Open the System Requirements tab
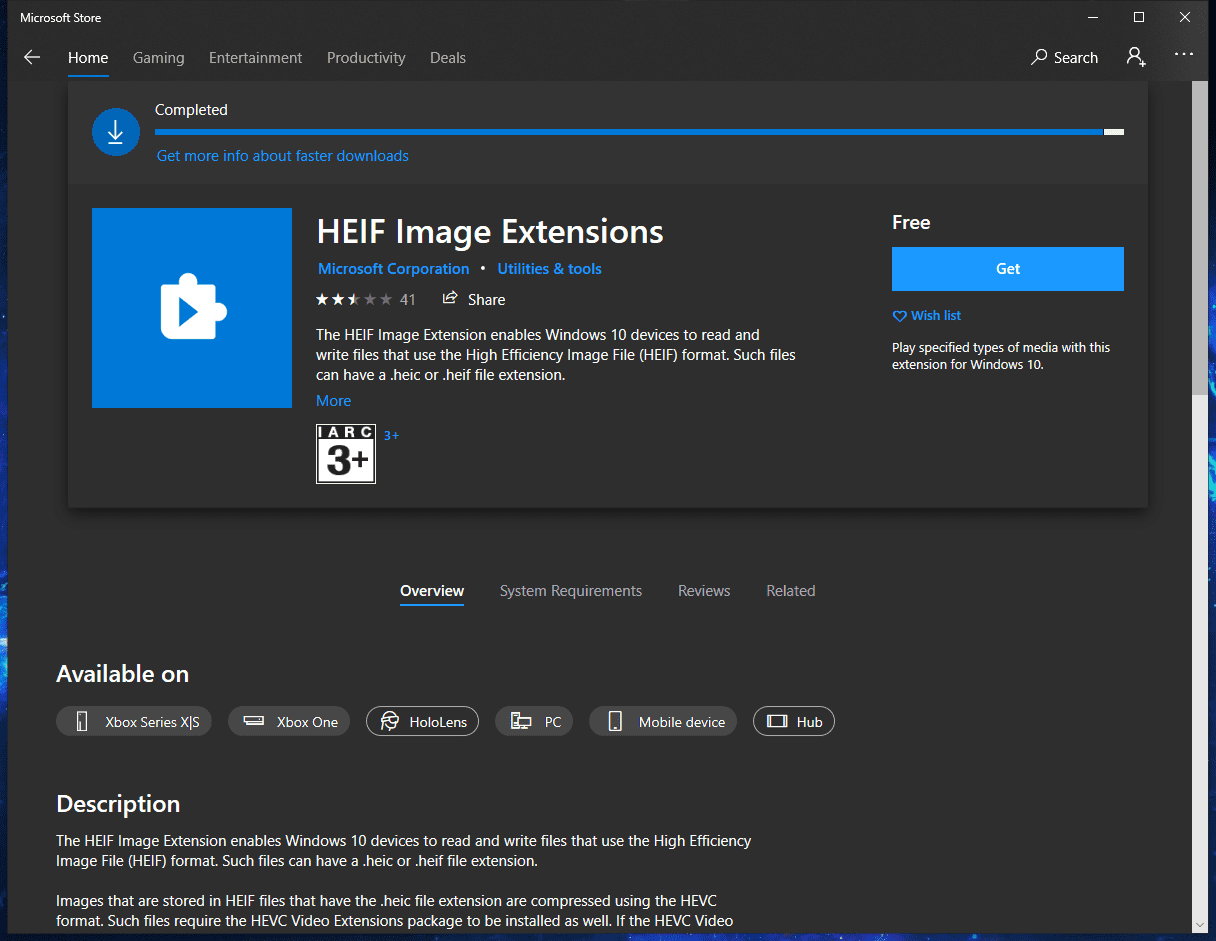The width and height of the screenshot is (1216, 941). click(570, 590)
